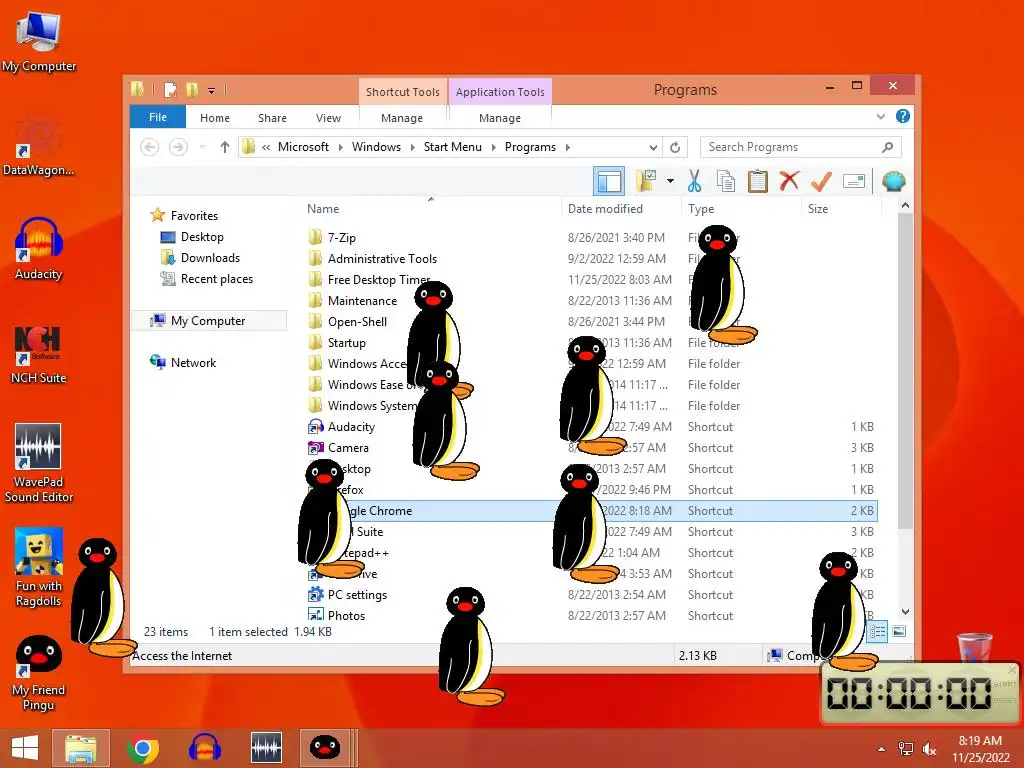Launch Audacity from the desktop icon
This screenshot has width=1024, height=768.
pos(39,249)
